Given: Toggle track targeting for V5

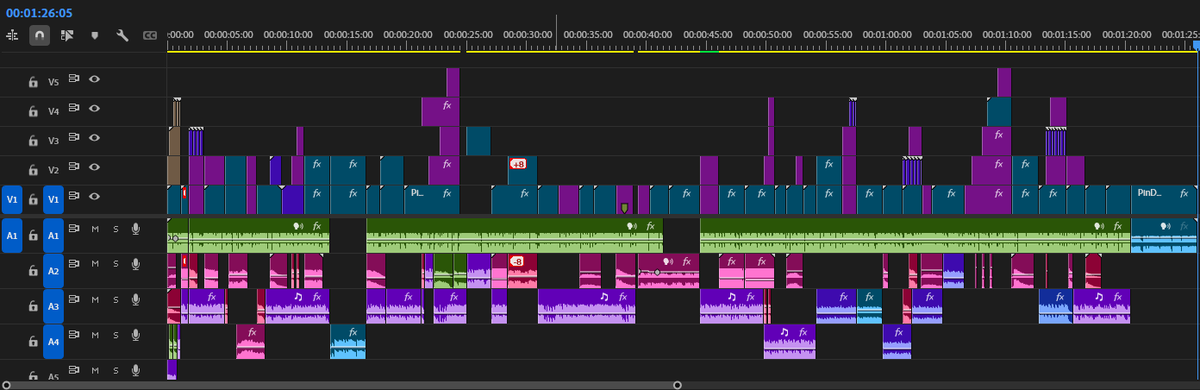Looking at the screenshot, I should pos(54,82).
